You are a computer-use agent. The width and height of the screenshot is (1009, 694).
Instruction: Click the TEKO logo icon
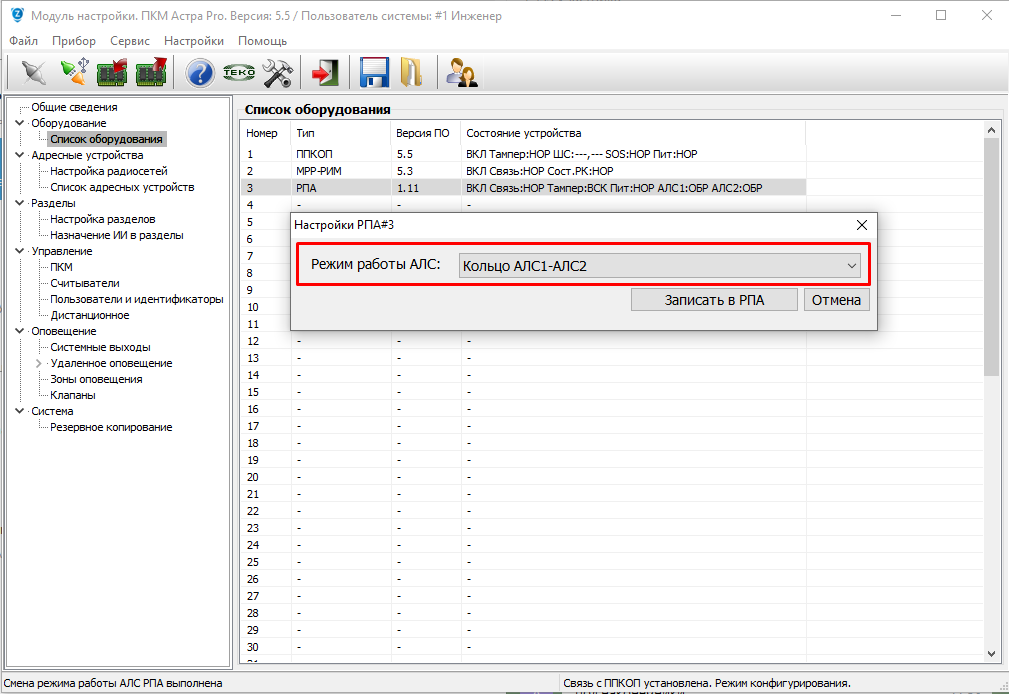(239, 73)
